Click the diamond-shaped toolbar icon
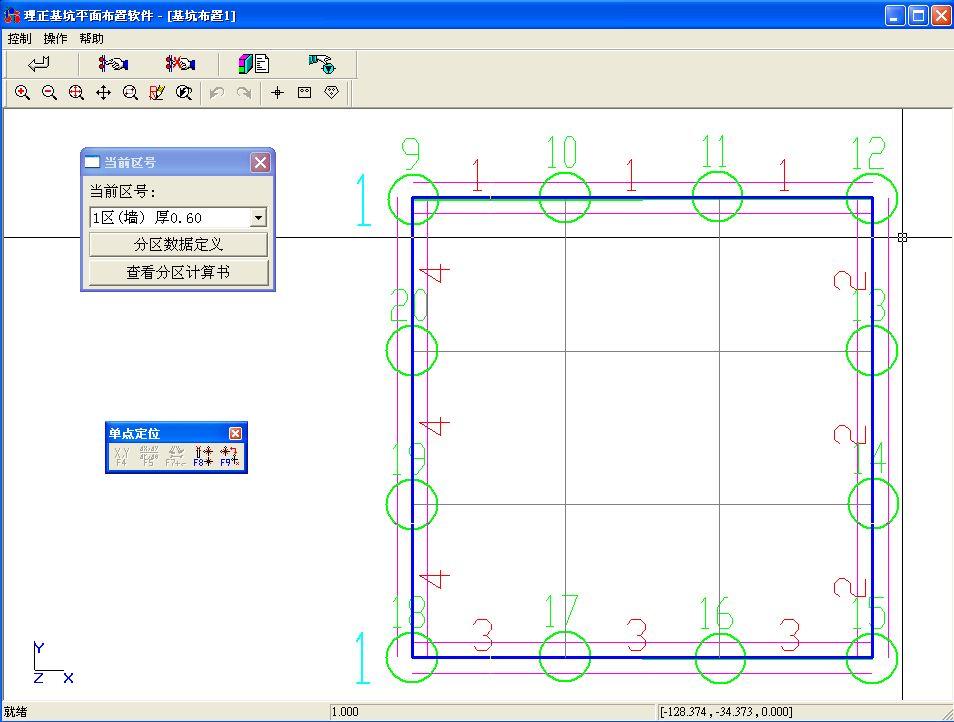954x722 pixels. pos(332,93)
